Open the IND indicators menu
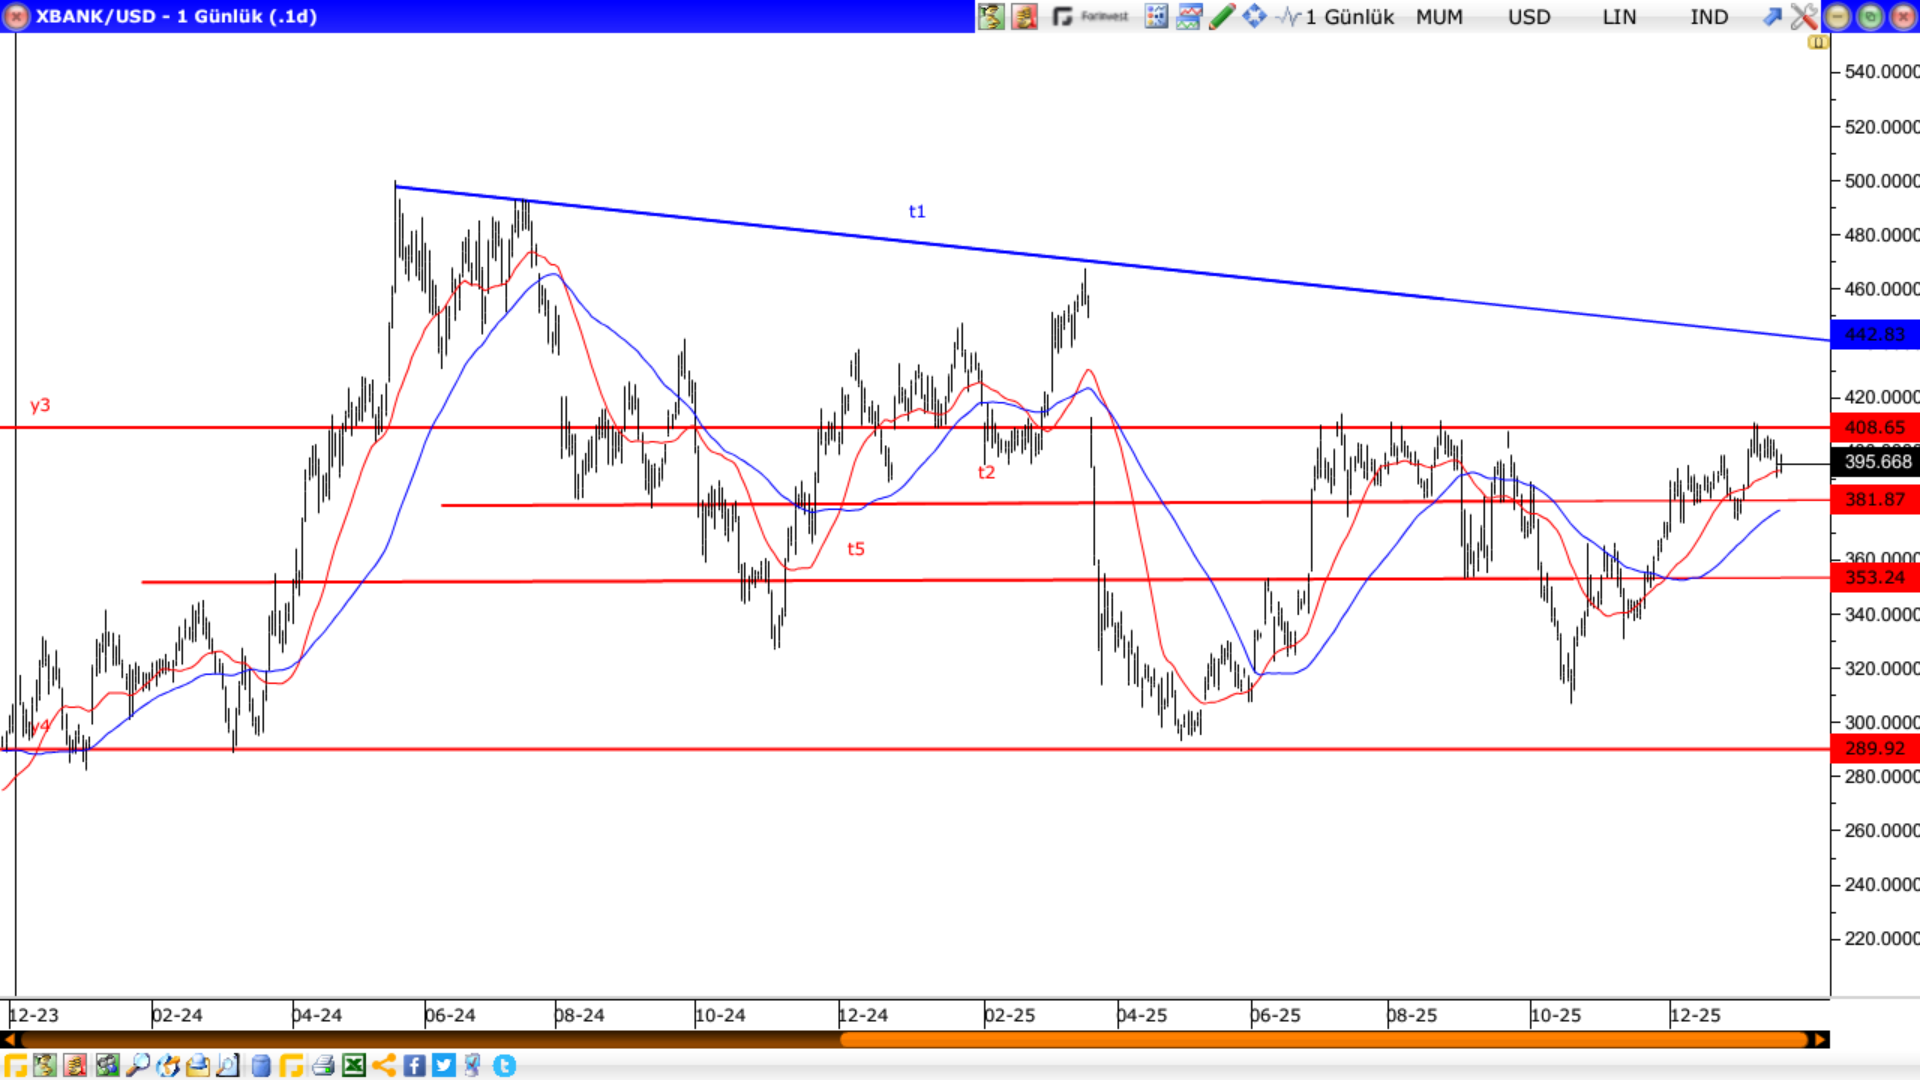This screenshot has width=1920, height=1080. [x=1708, y=16]
